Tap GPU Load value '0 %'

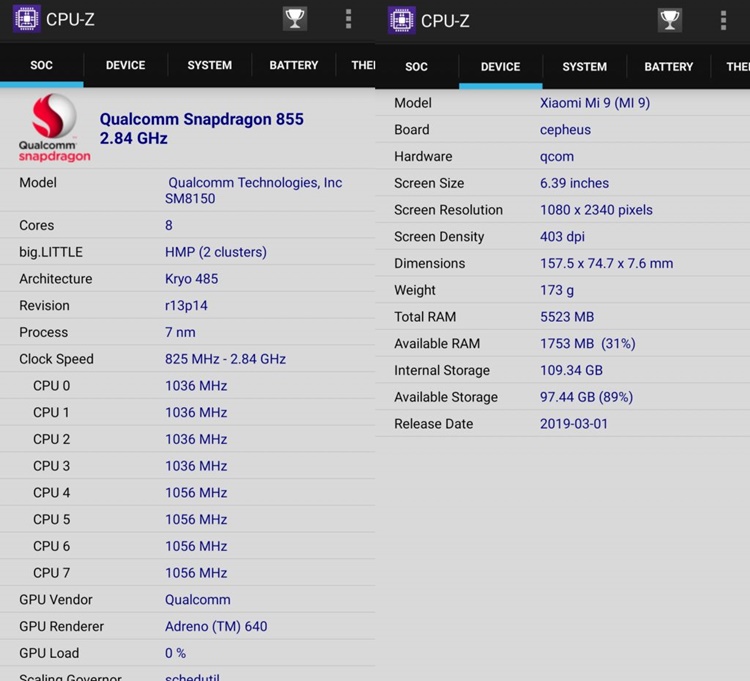[175, 653]
